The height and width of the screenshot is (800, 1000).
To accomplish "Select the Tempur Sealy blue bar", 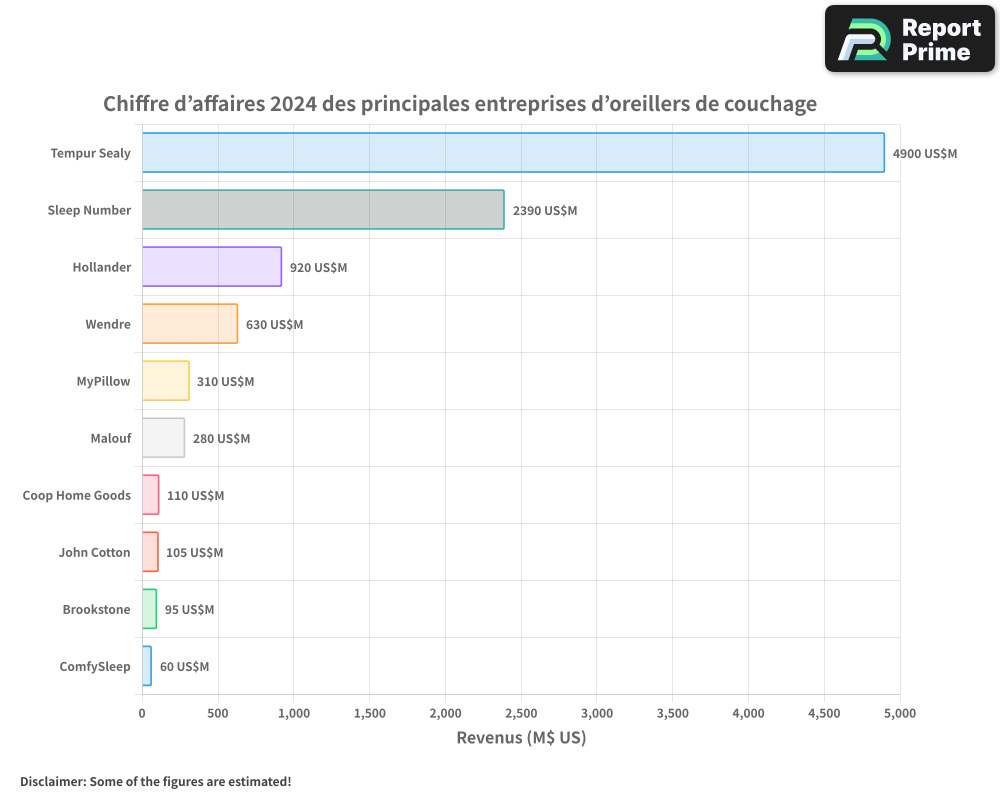I will point(513,153).
